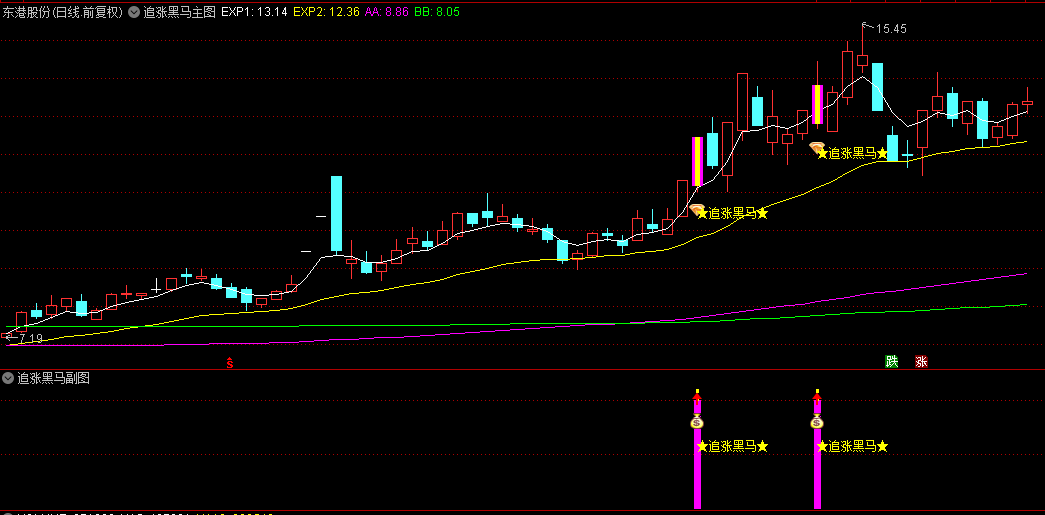
Task: Click the 7.19 low price label
Action: coord(31,338)
